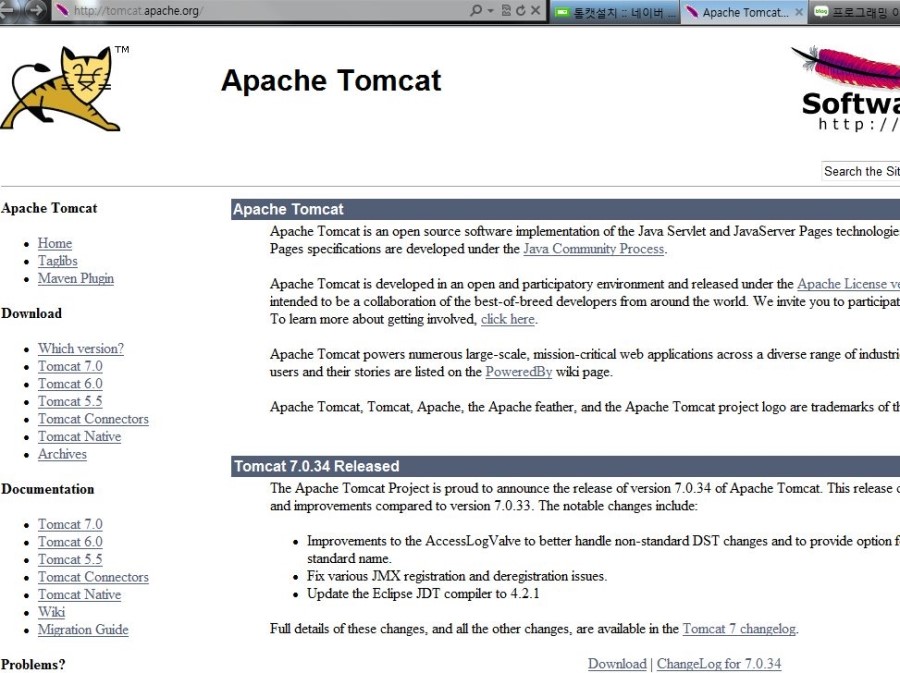Open Tomcat 7.0 under Download section

pos(70,366)
